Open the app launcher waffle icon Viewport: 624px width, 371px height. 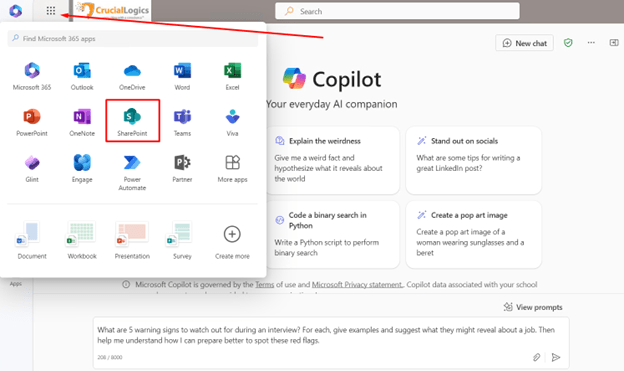(51, 11)
